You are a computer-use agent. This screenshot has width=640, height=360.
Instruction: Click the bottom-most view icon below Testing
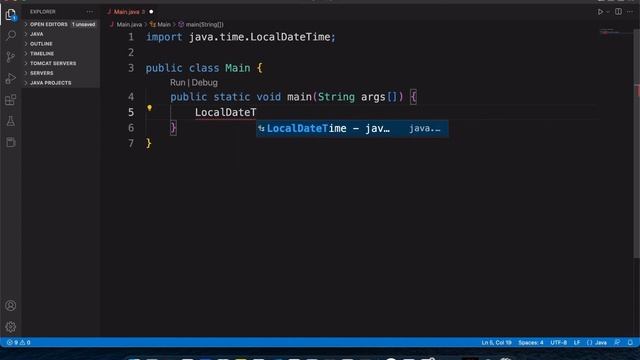point(11,142)
